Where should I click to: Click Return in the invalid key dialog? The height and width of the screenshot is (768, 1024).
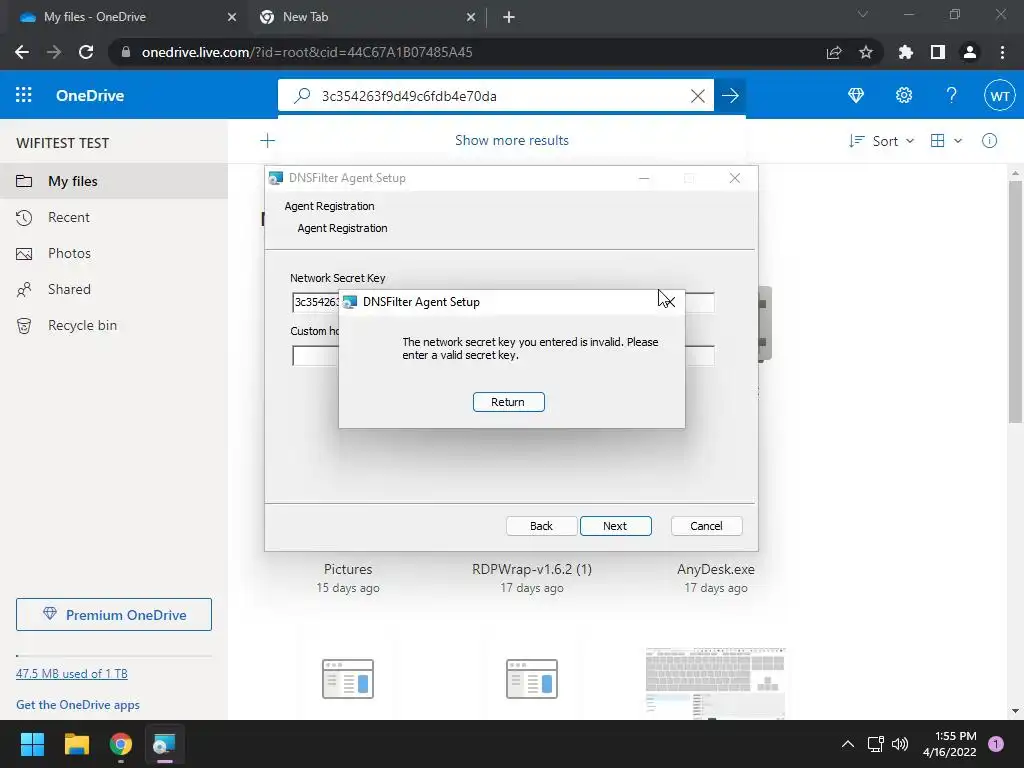pyautogui.click(x=508, y=402)
